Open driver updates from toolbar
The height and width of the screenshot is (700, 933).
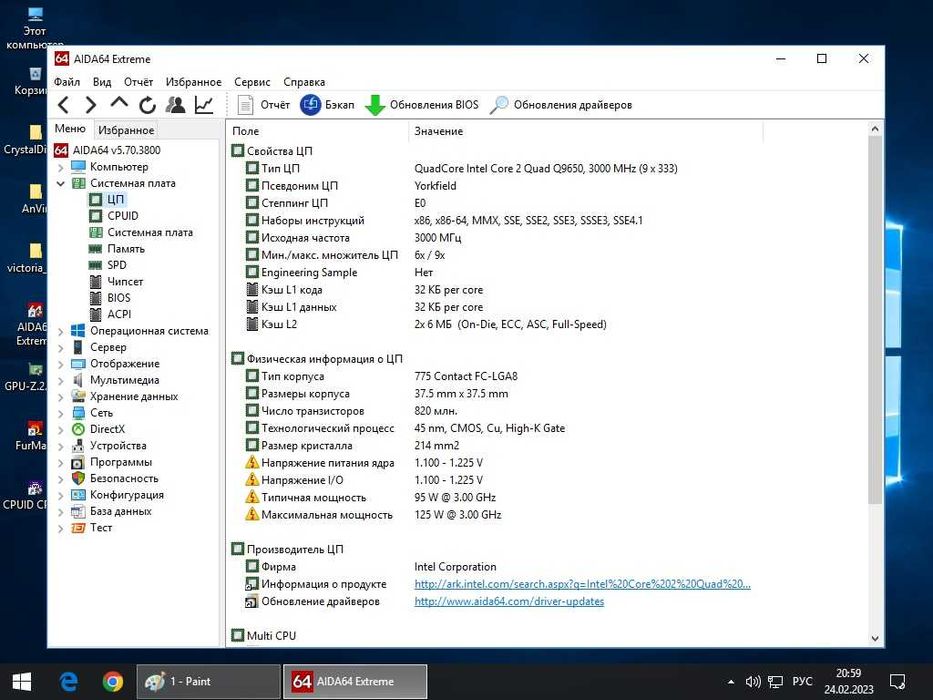click(561, 105)
